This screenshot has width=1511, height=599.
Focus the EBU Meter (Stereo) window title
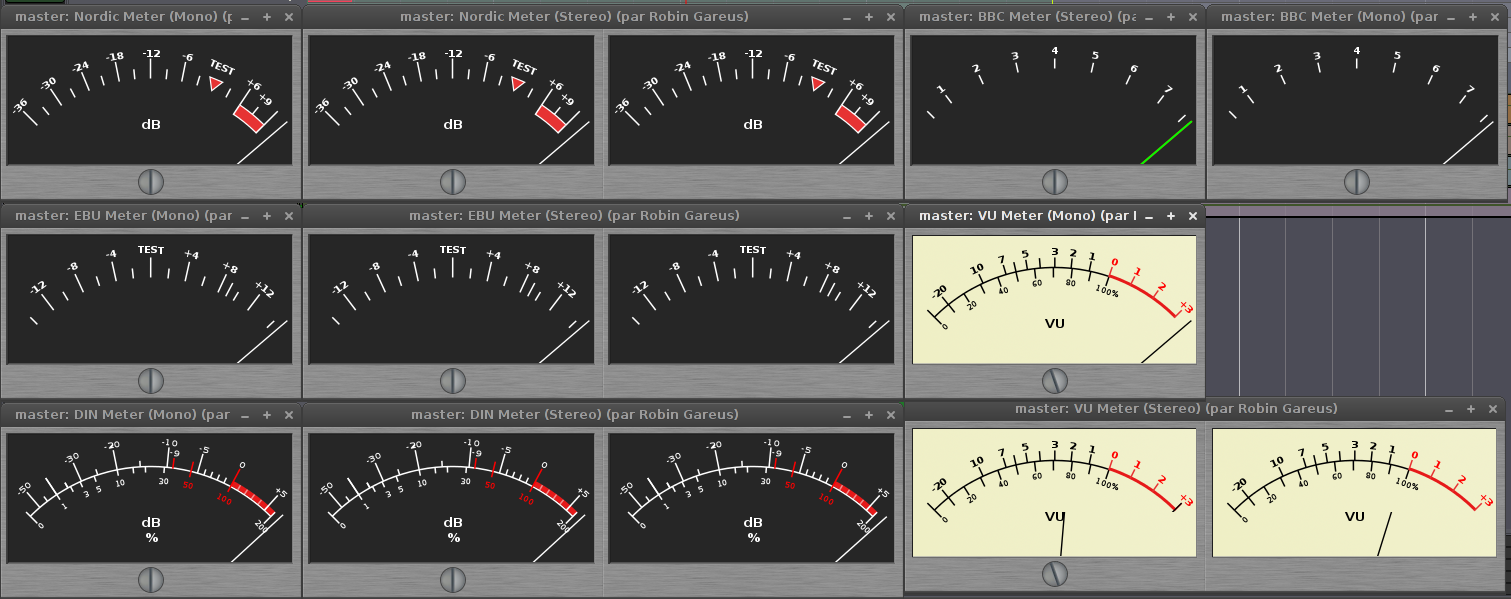(x=574, y=216)
